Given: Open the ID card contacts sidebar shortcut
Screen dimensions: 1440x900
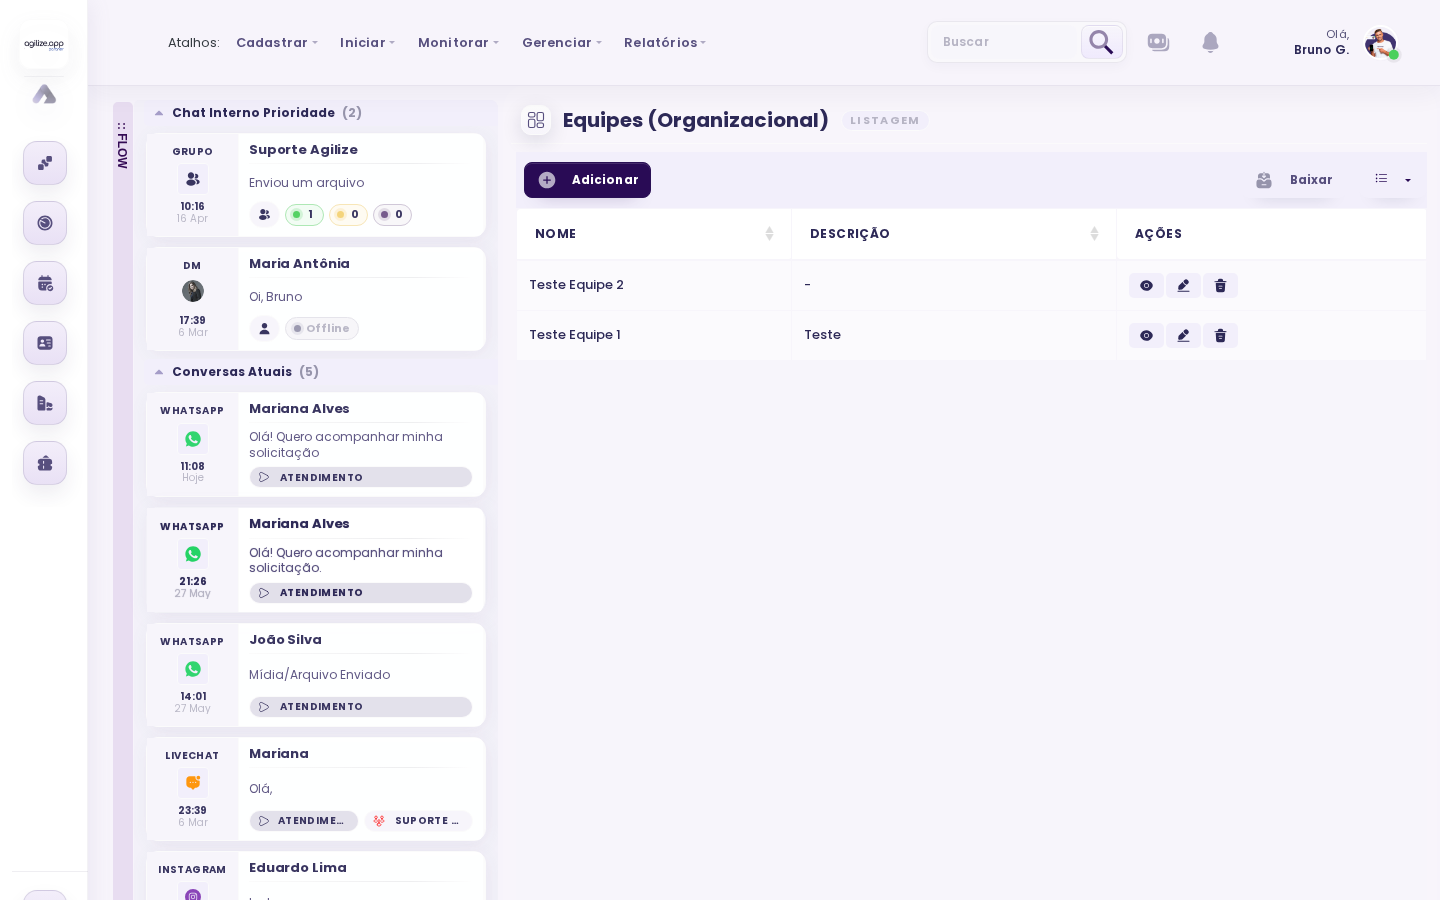Looking at the screenshot, I should [45, 343].
